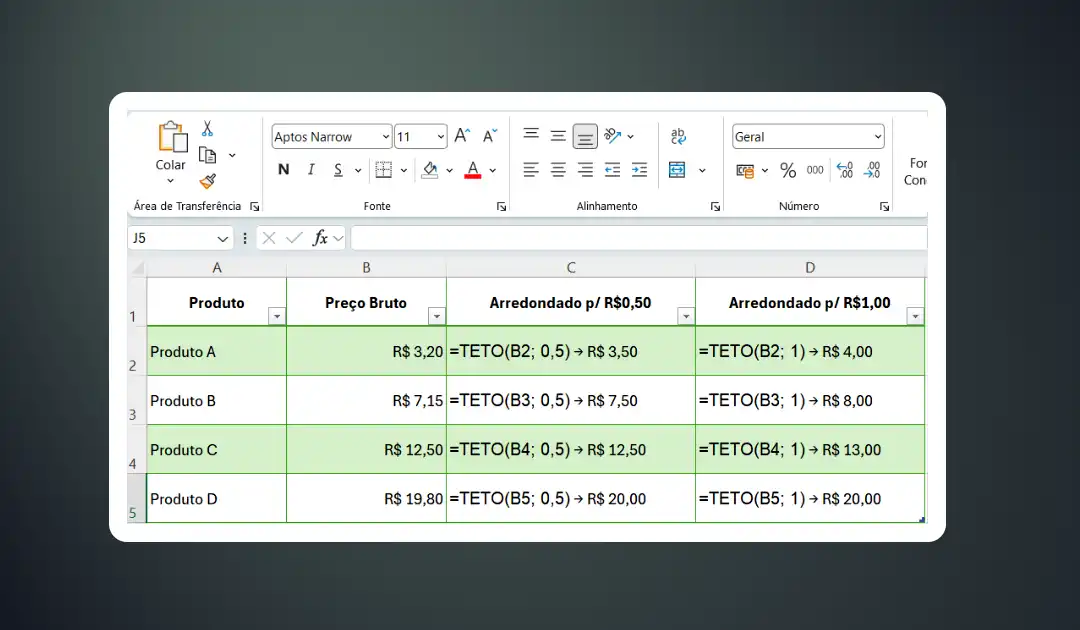Apply accounting currency format
1080x630 pixels.
[745, 170]
